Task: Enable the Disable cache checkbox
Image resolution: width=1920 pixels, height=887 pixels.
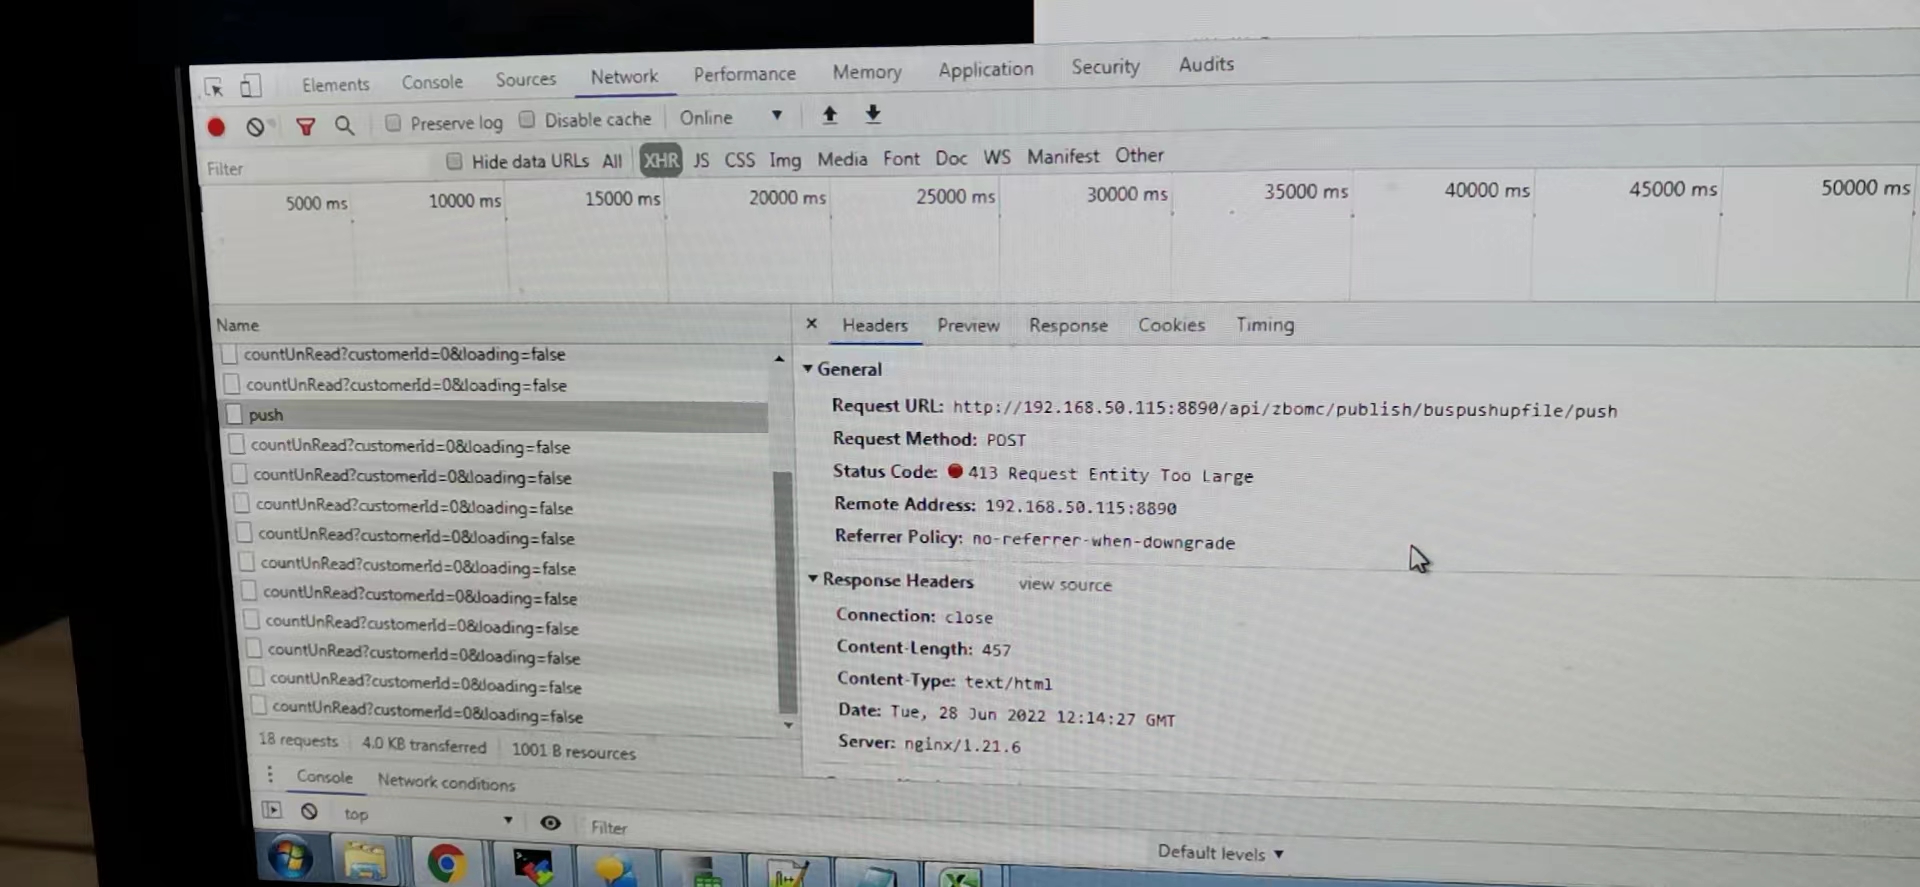Action: point(527,120)
